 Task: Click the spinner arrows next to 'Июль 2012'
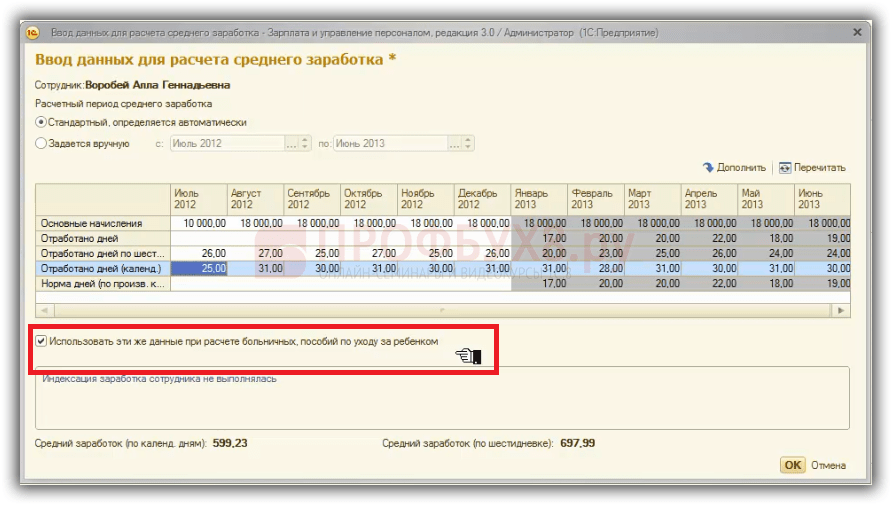pyautogui.click(x=307, y=144)
